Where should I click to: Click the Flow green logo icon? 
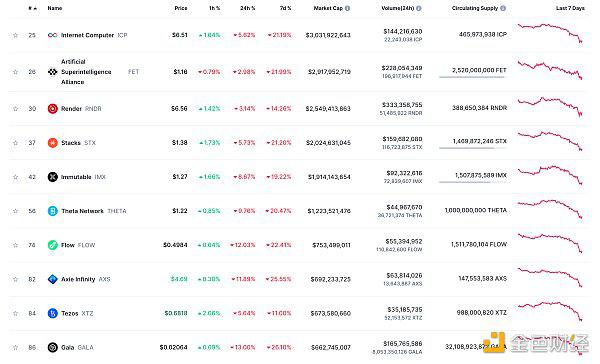point(52,245)
